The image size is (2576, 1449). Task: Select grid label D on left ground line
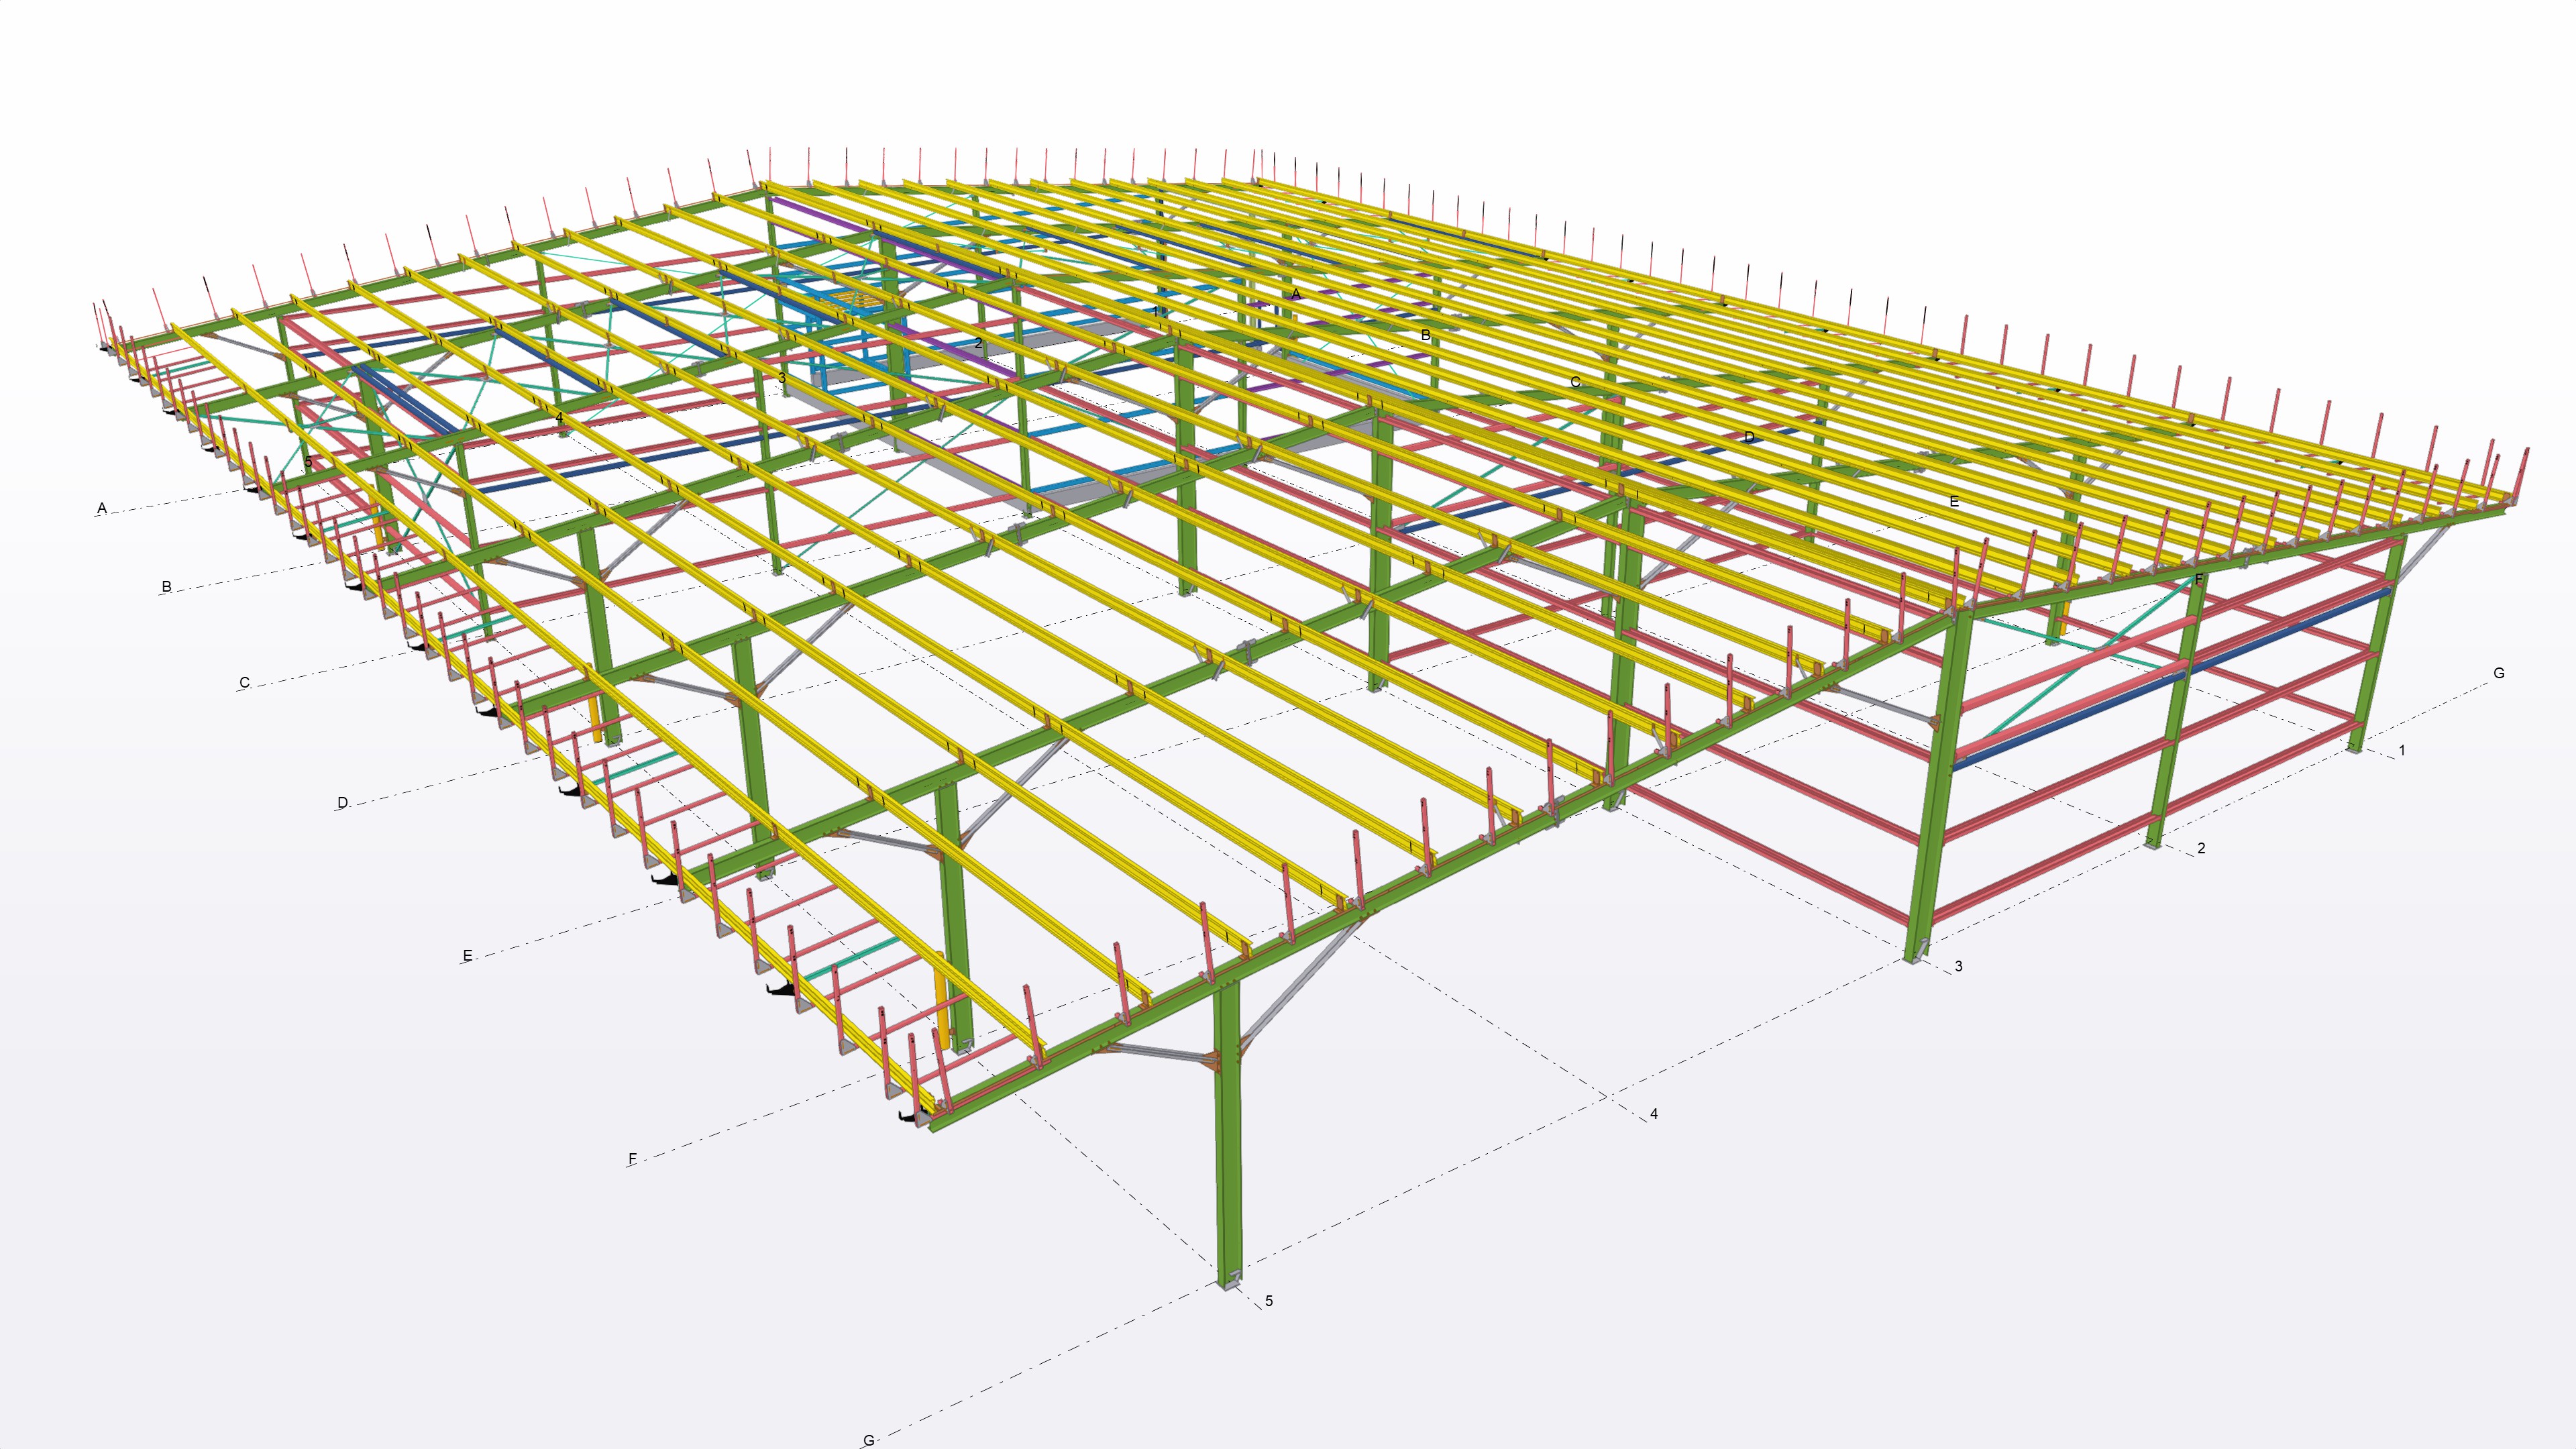click(x=343, y=802)
